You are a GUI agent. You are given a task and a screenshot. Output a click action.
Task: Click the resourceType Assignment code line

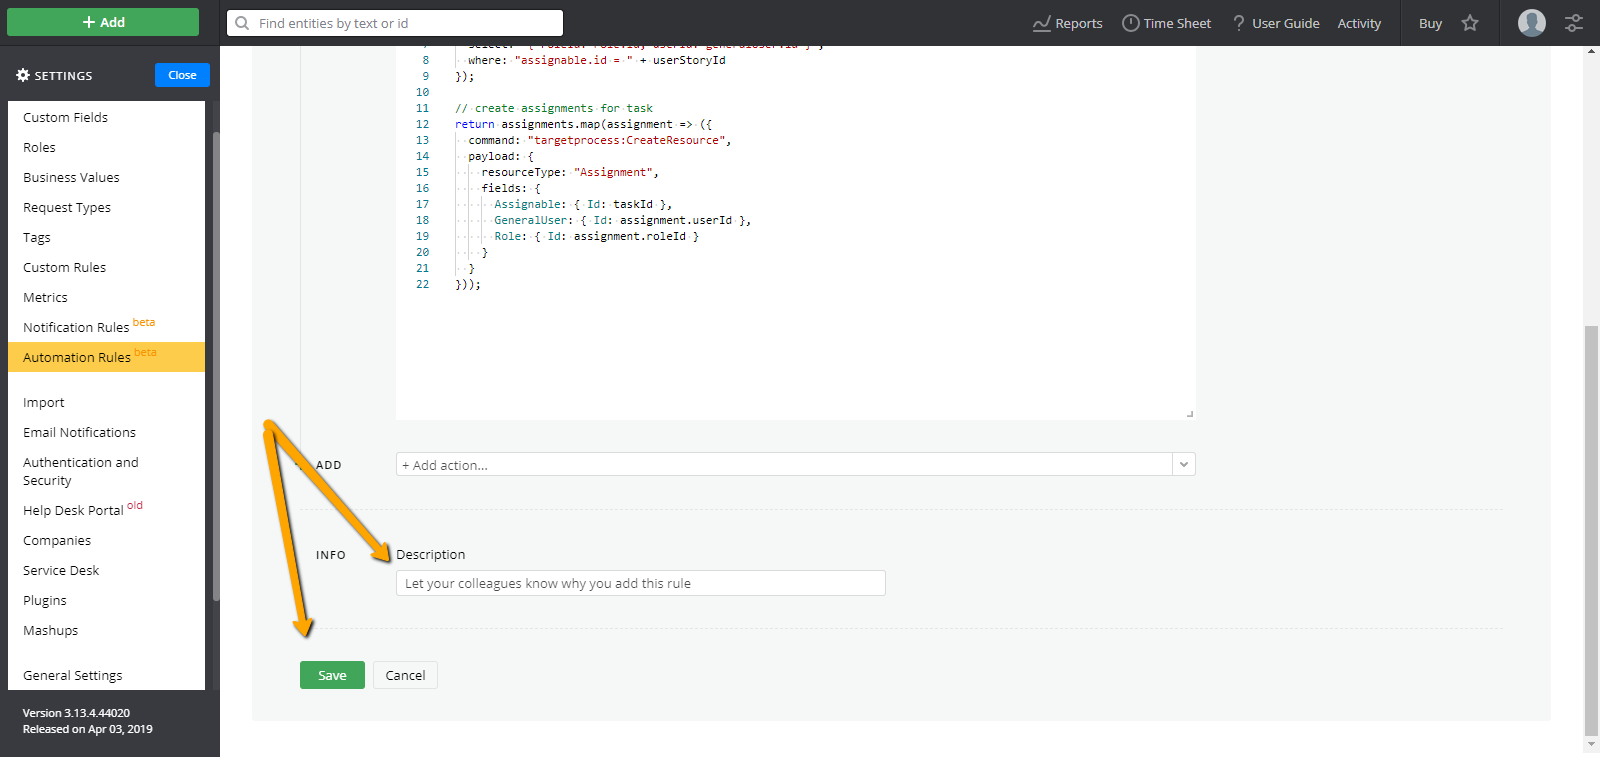coord(570,172)
